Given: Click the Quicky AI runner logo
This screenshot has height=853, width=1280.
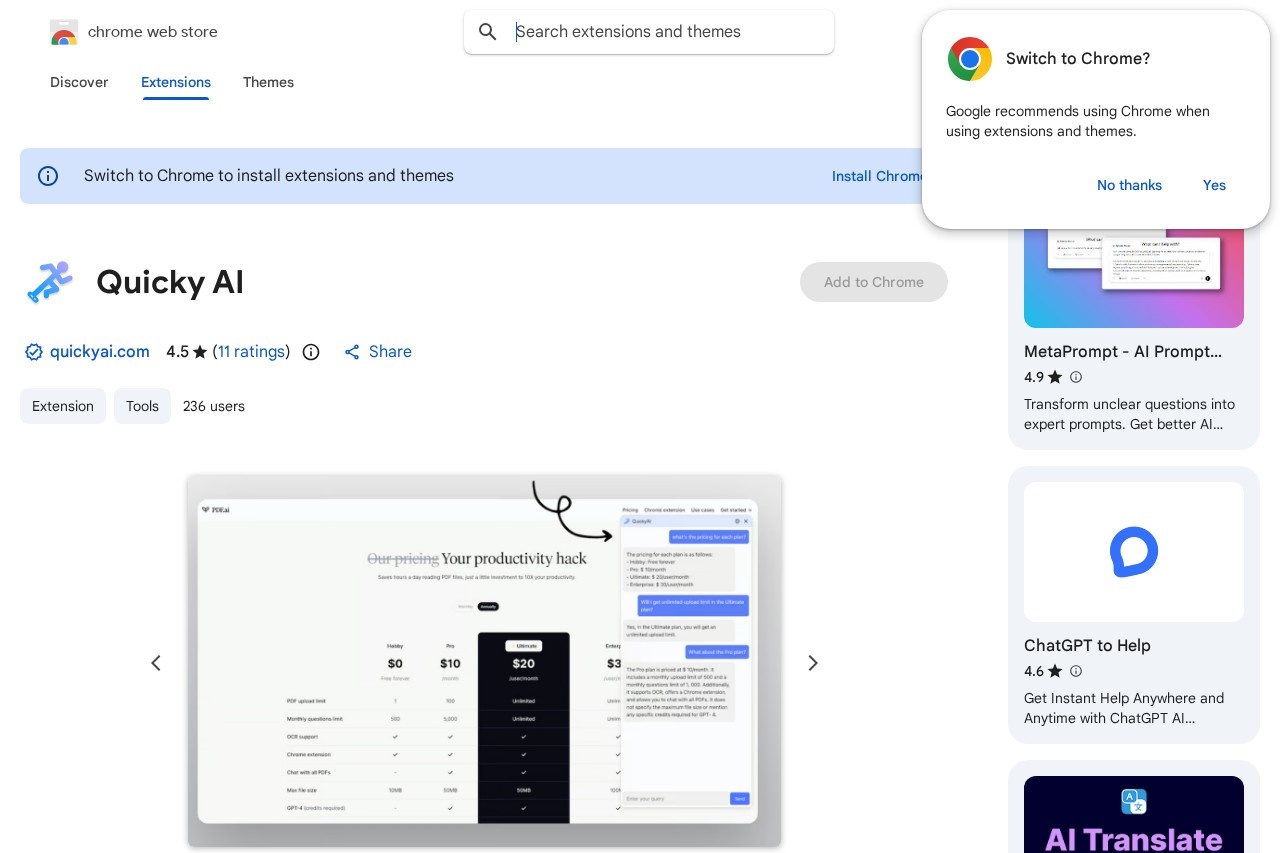Looking at the screenshot, I should click(x=49, y=282).
